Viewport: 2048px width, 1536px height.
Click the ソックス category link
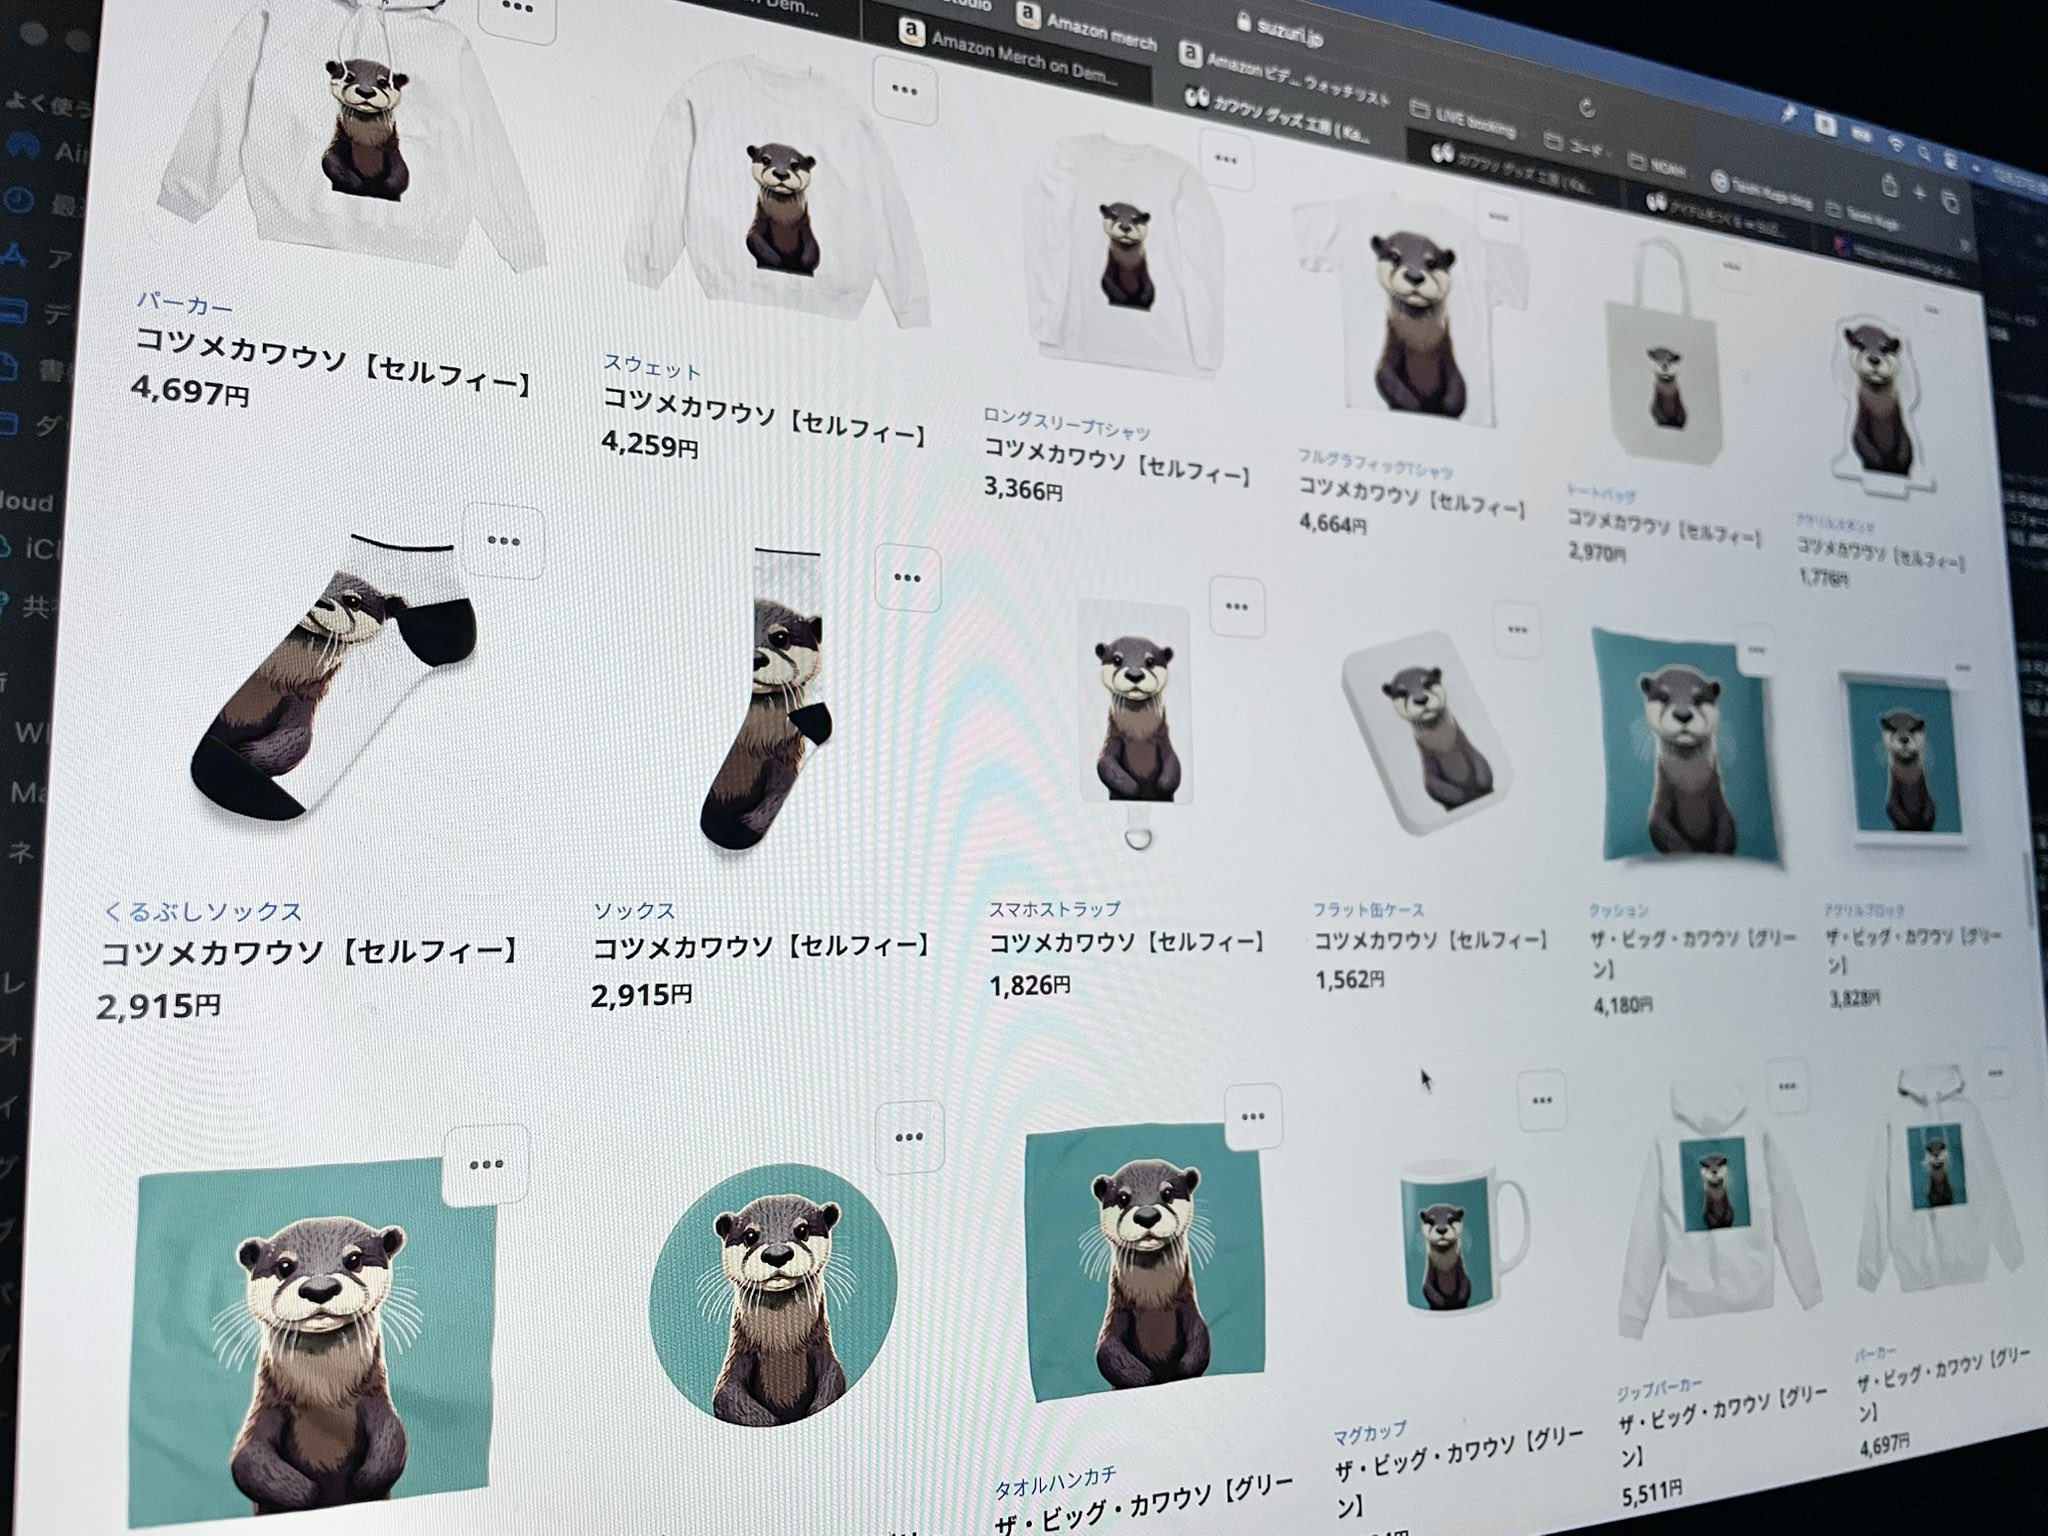[x=634, y=910]
